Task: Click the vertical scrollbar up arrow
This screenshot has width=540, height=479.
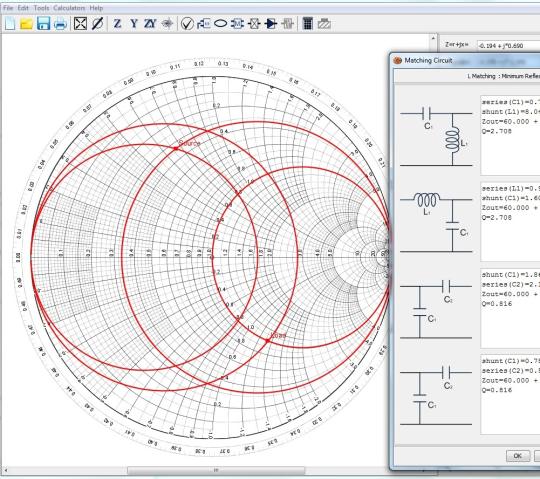Action: pos(433,38)
